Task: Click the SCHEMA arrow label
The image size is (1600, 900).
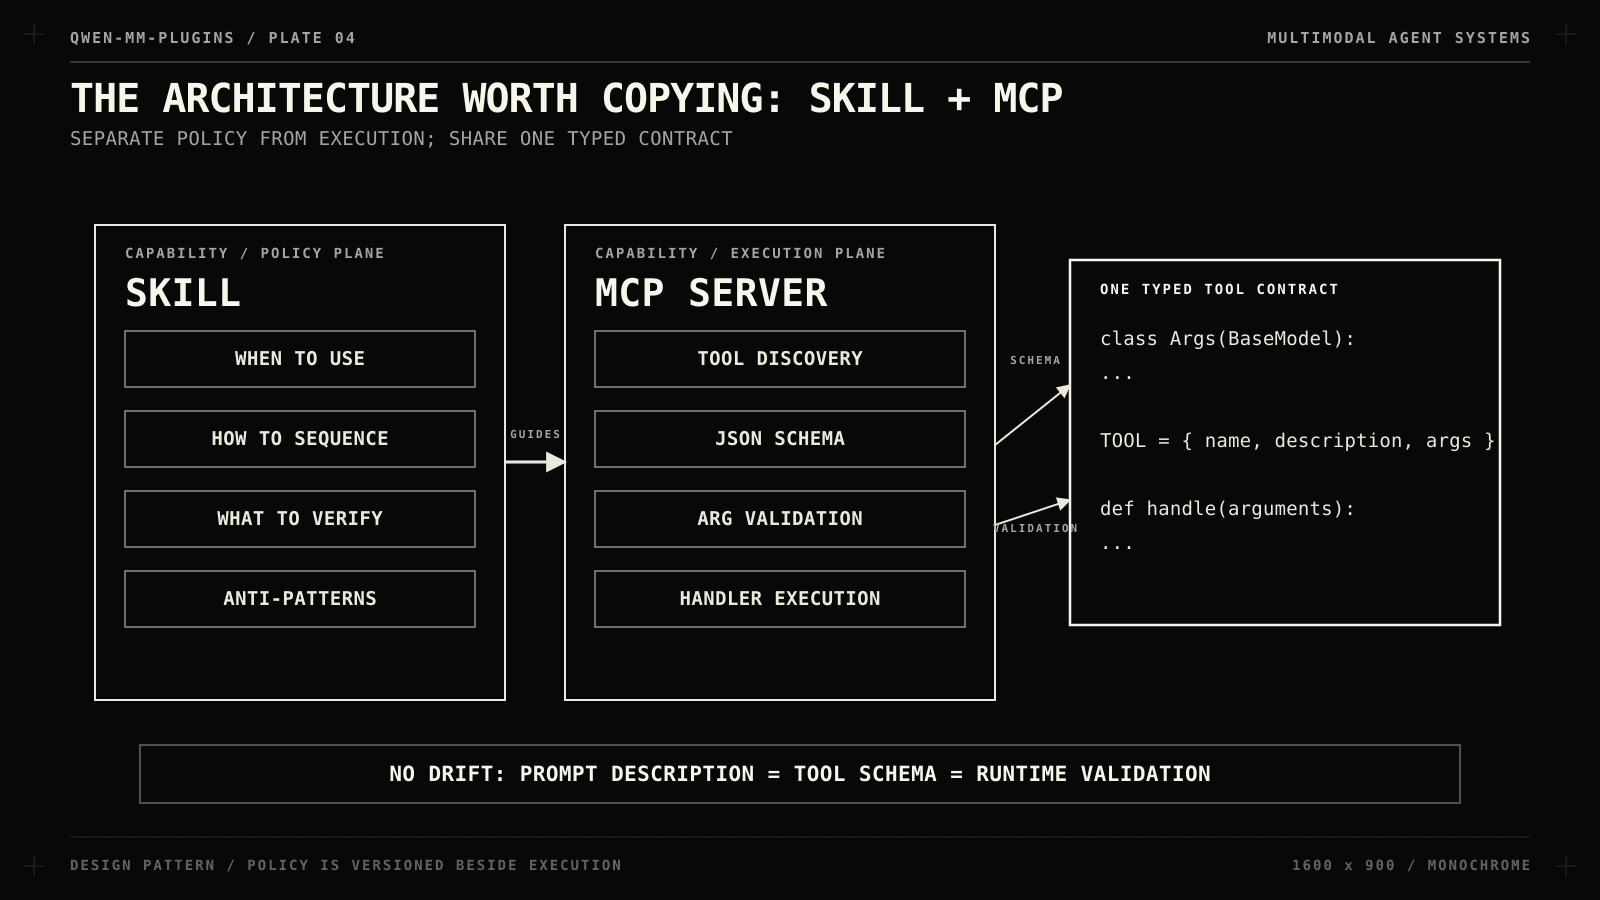Action: click(1035, 360)
